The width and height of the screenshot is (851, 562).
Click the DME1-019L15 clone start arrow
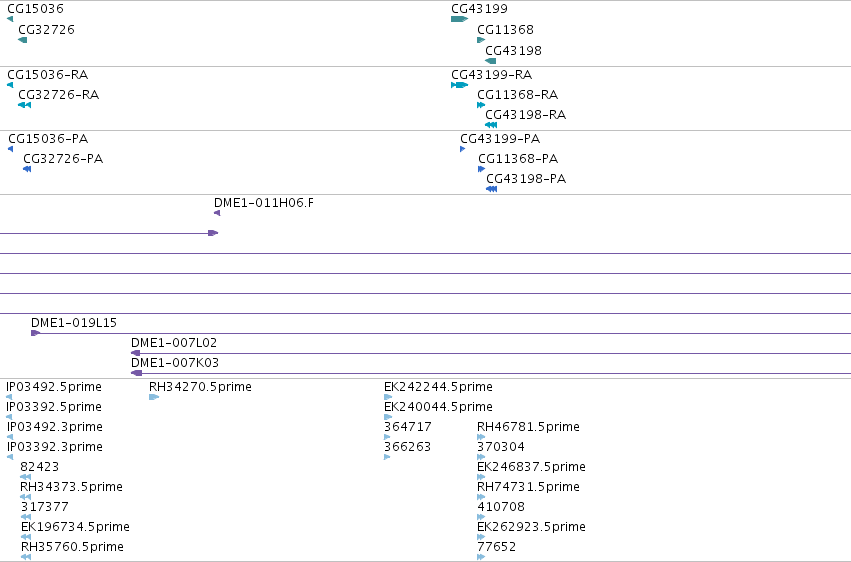[x=35, y=333]
